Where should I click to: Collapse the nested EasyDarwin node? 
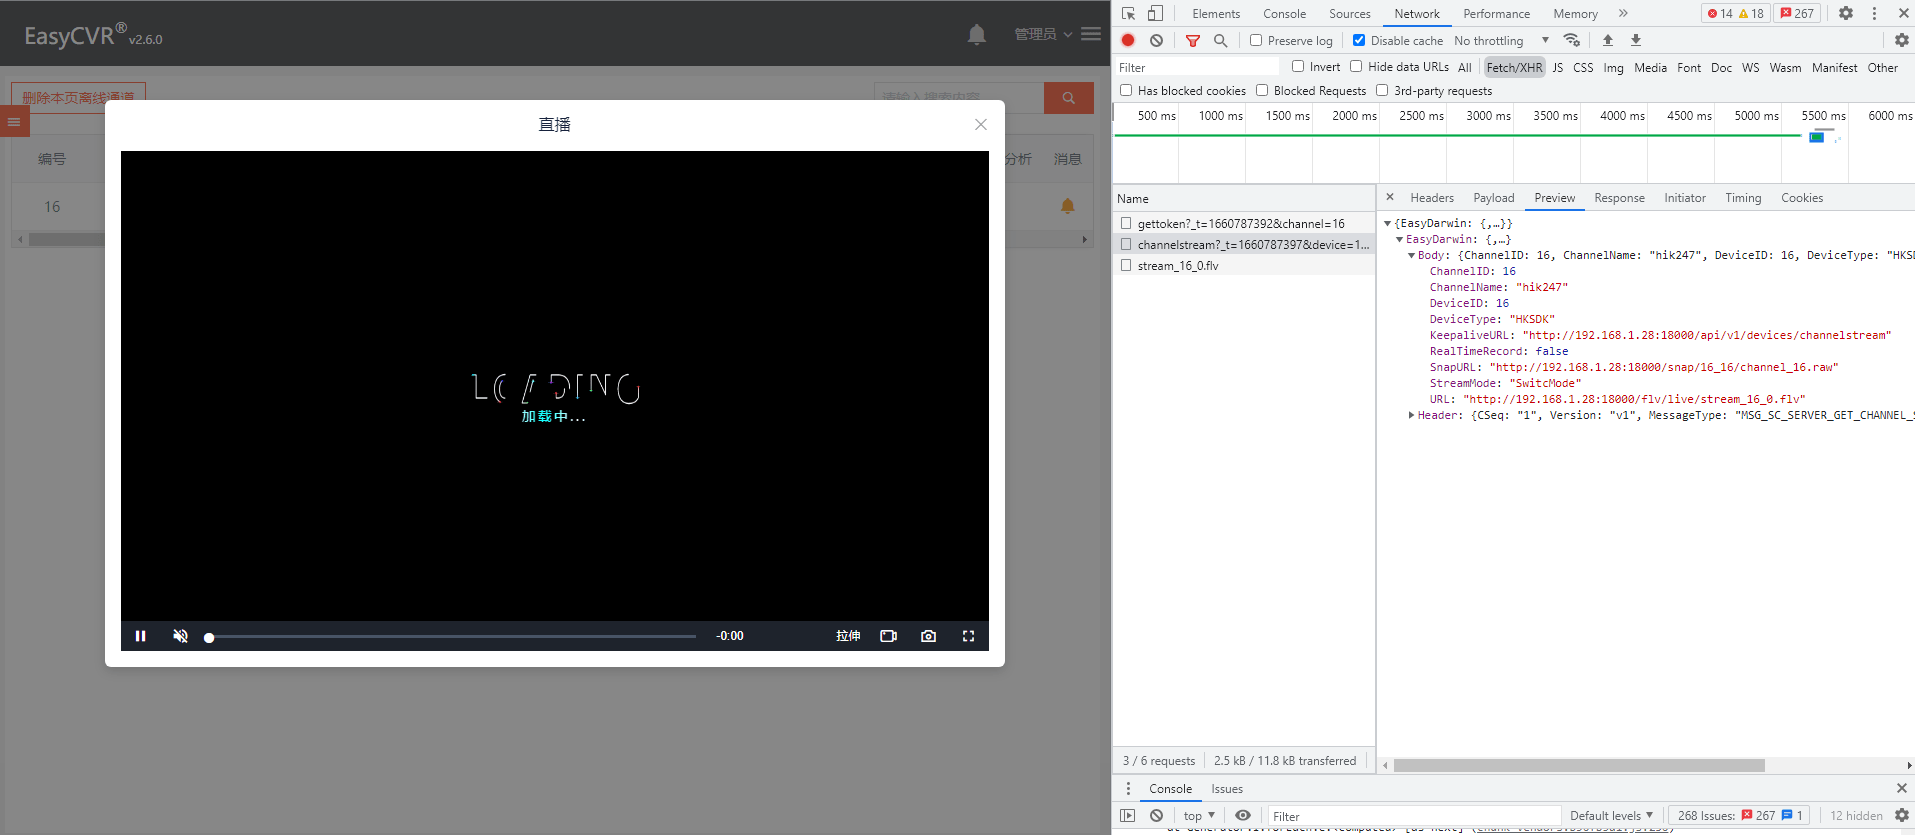(x=1399, y=239)
